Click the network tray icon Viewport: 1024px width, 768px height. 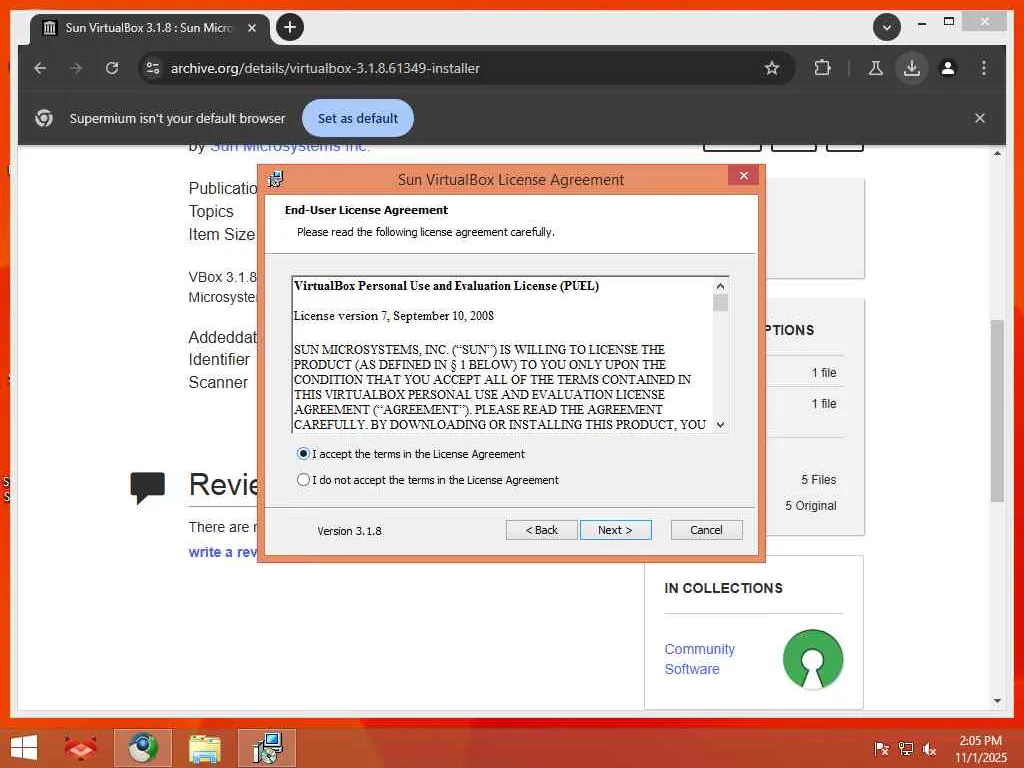(x=905, y=749)
